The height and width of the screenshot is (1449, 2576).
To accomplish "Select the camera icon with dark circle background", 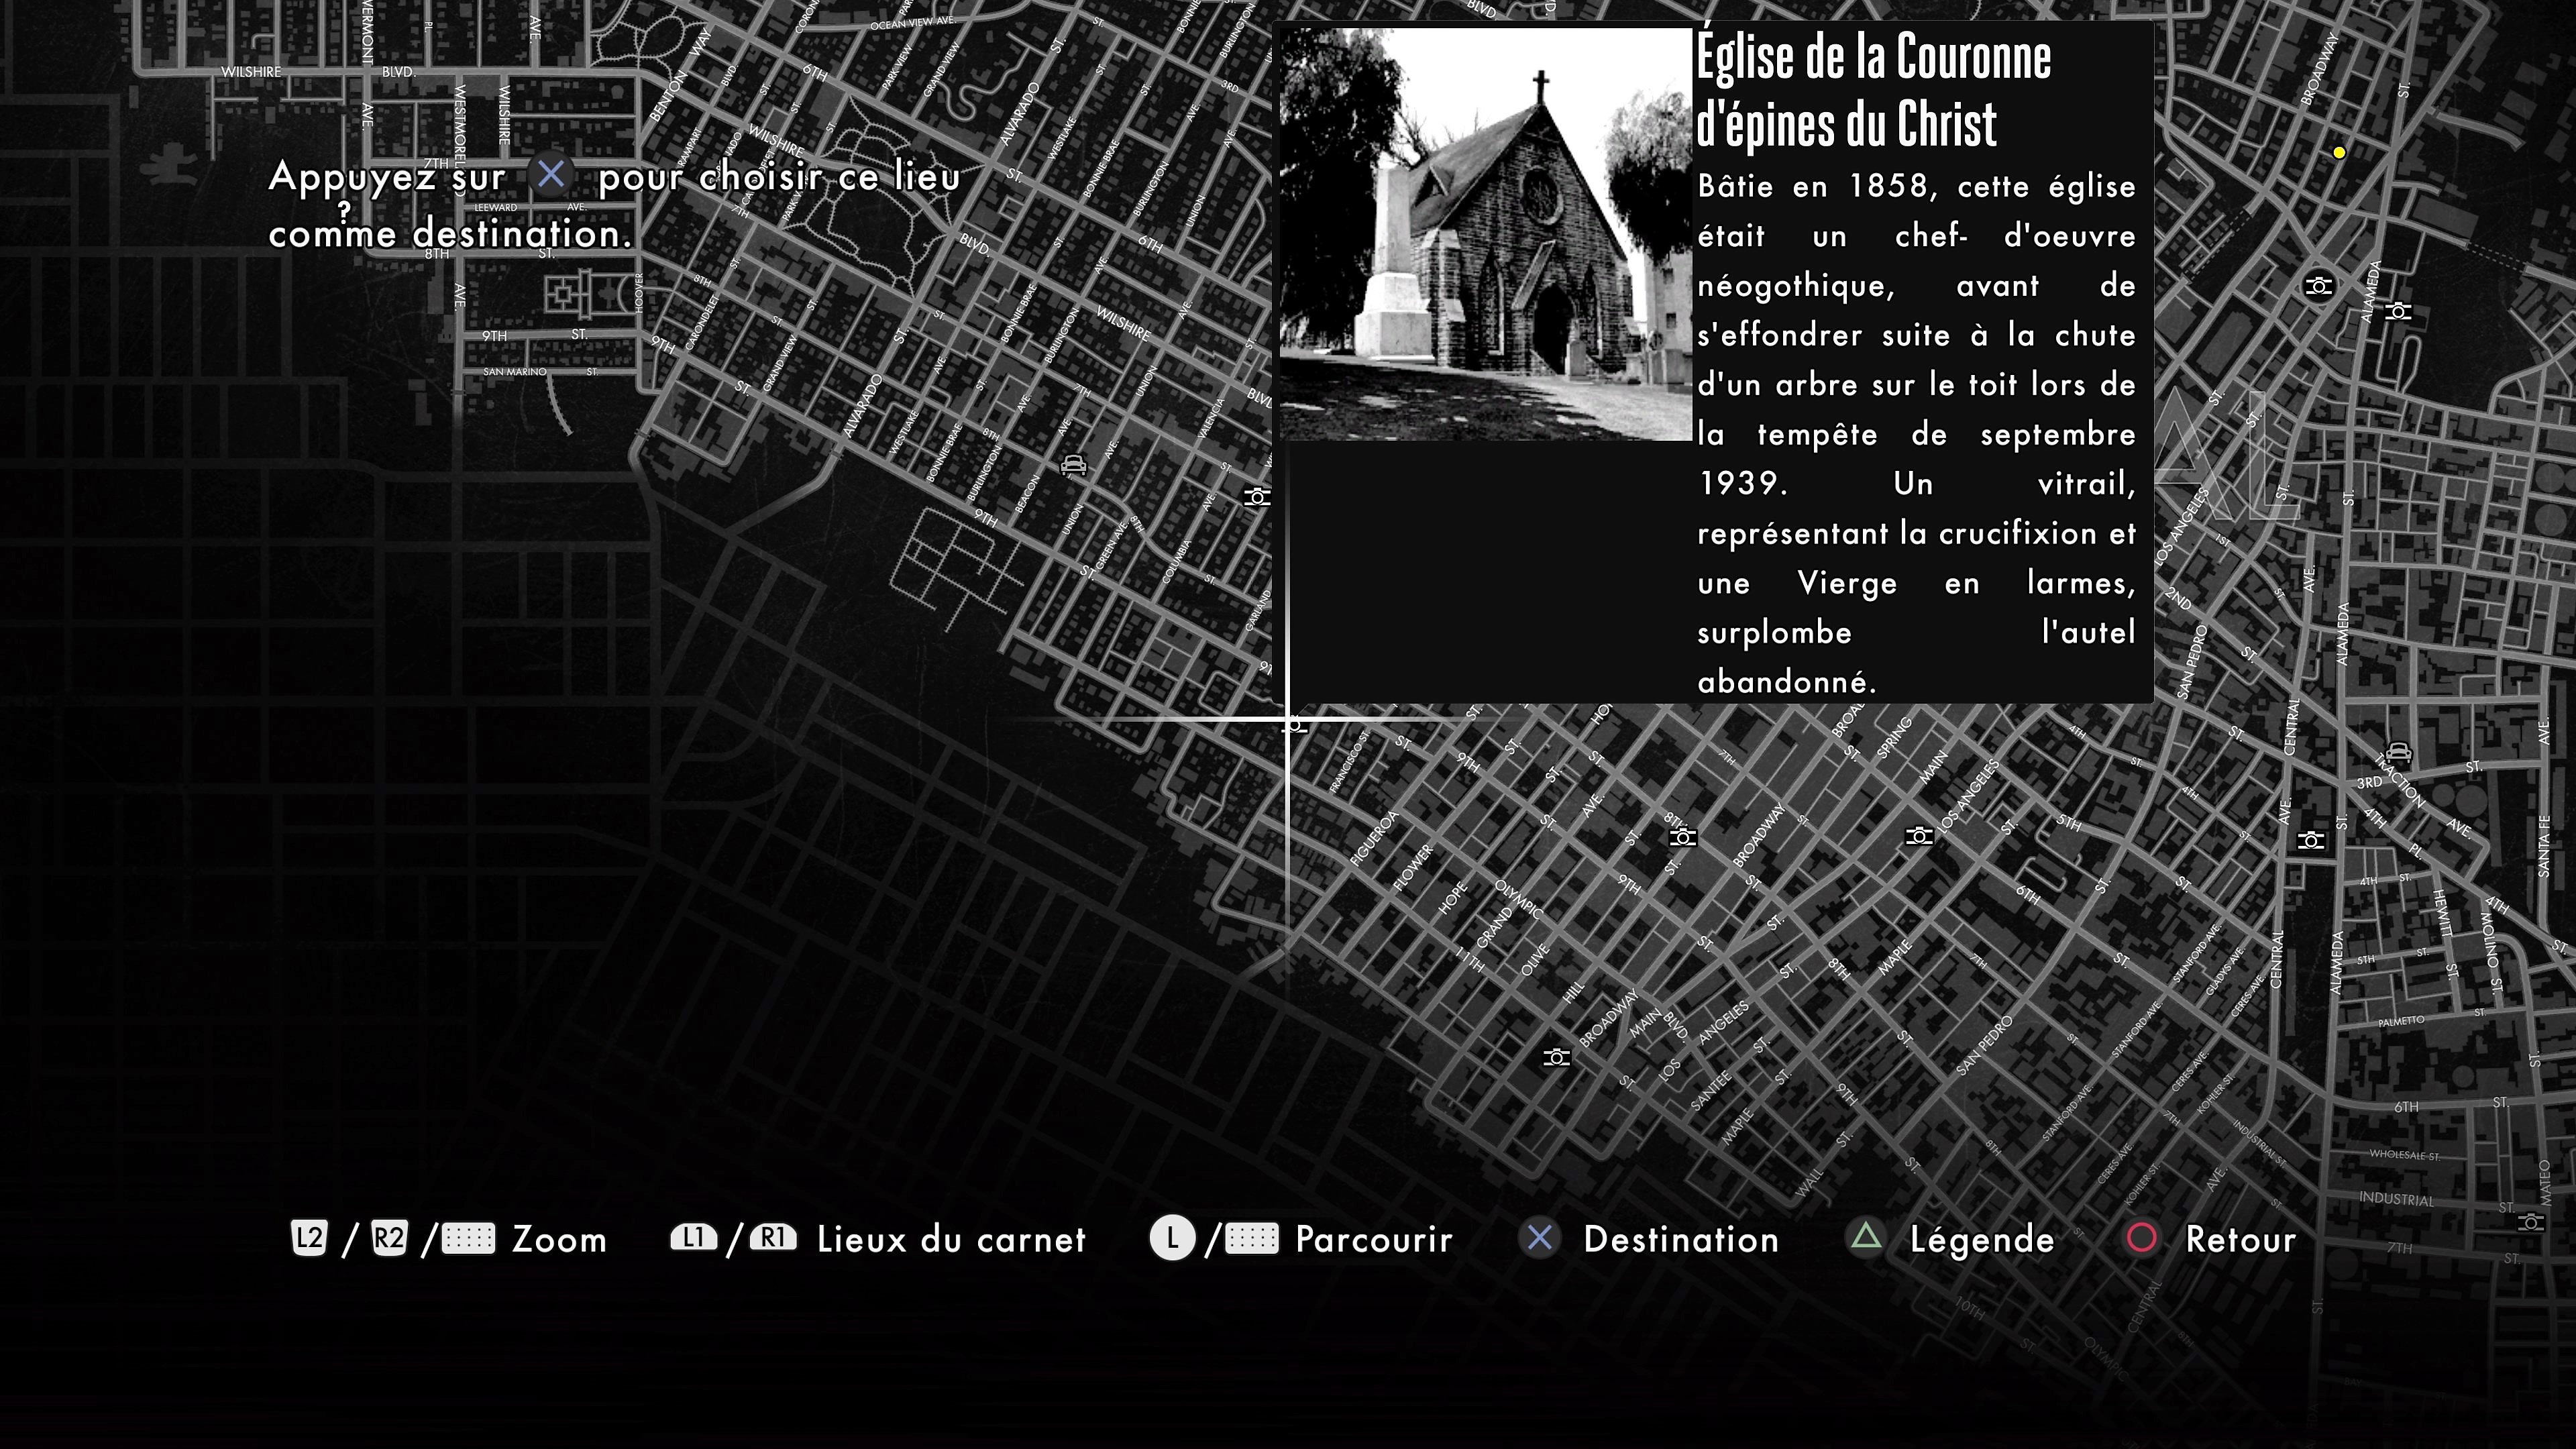I will (2319, 286).
